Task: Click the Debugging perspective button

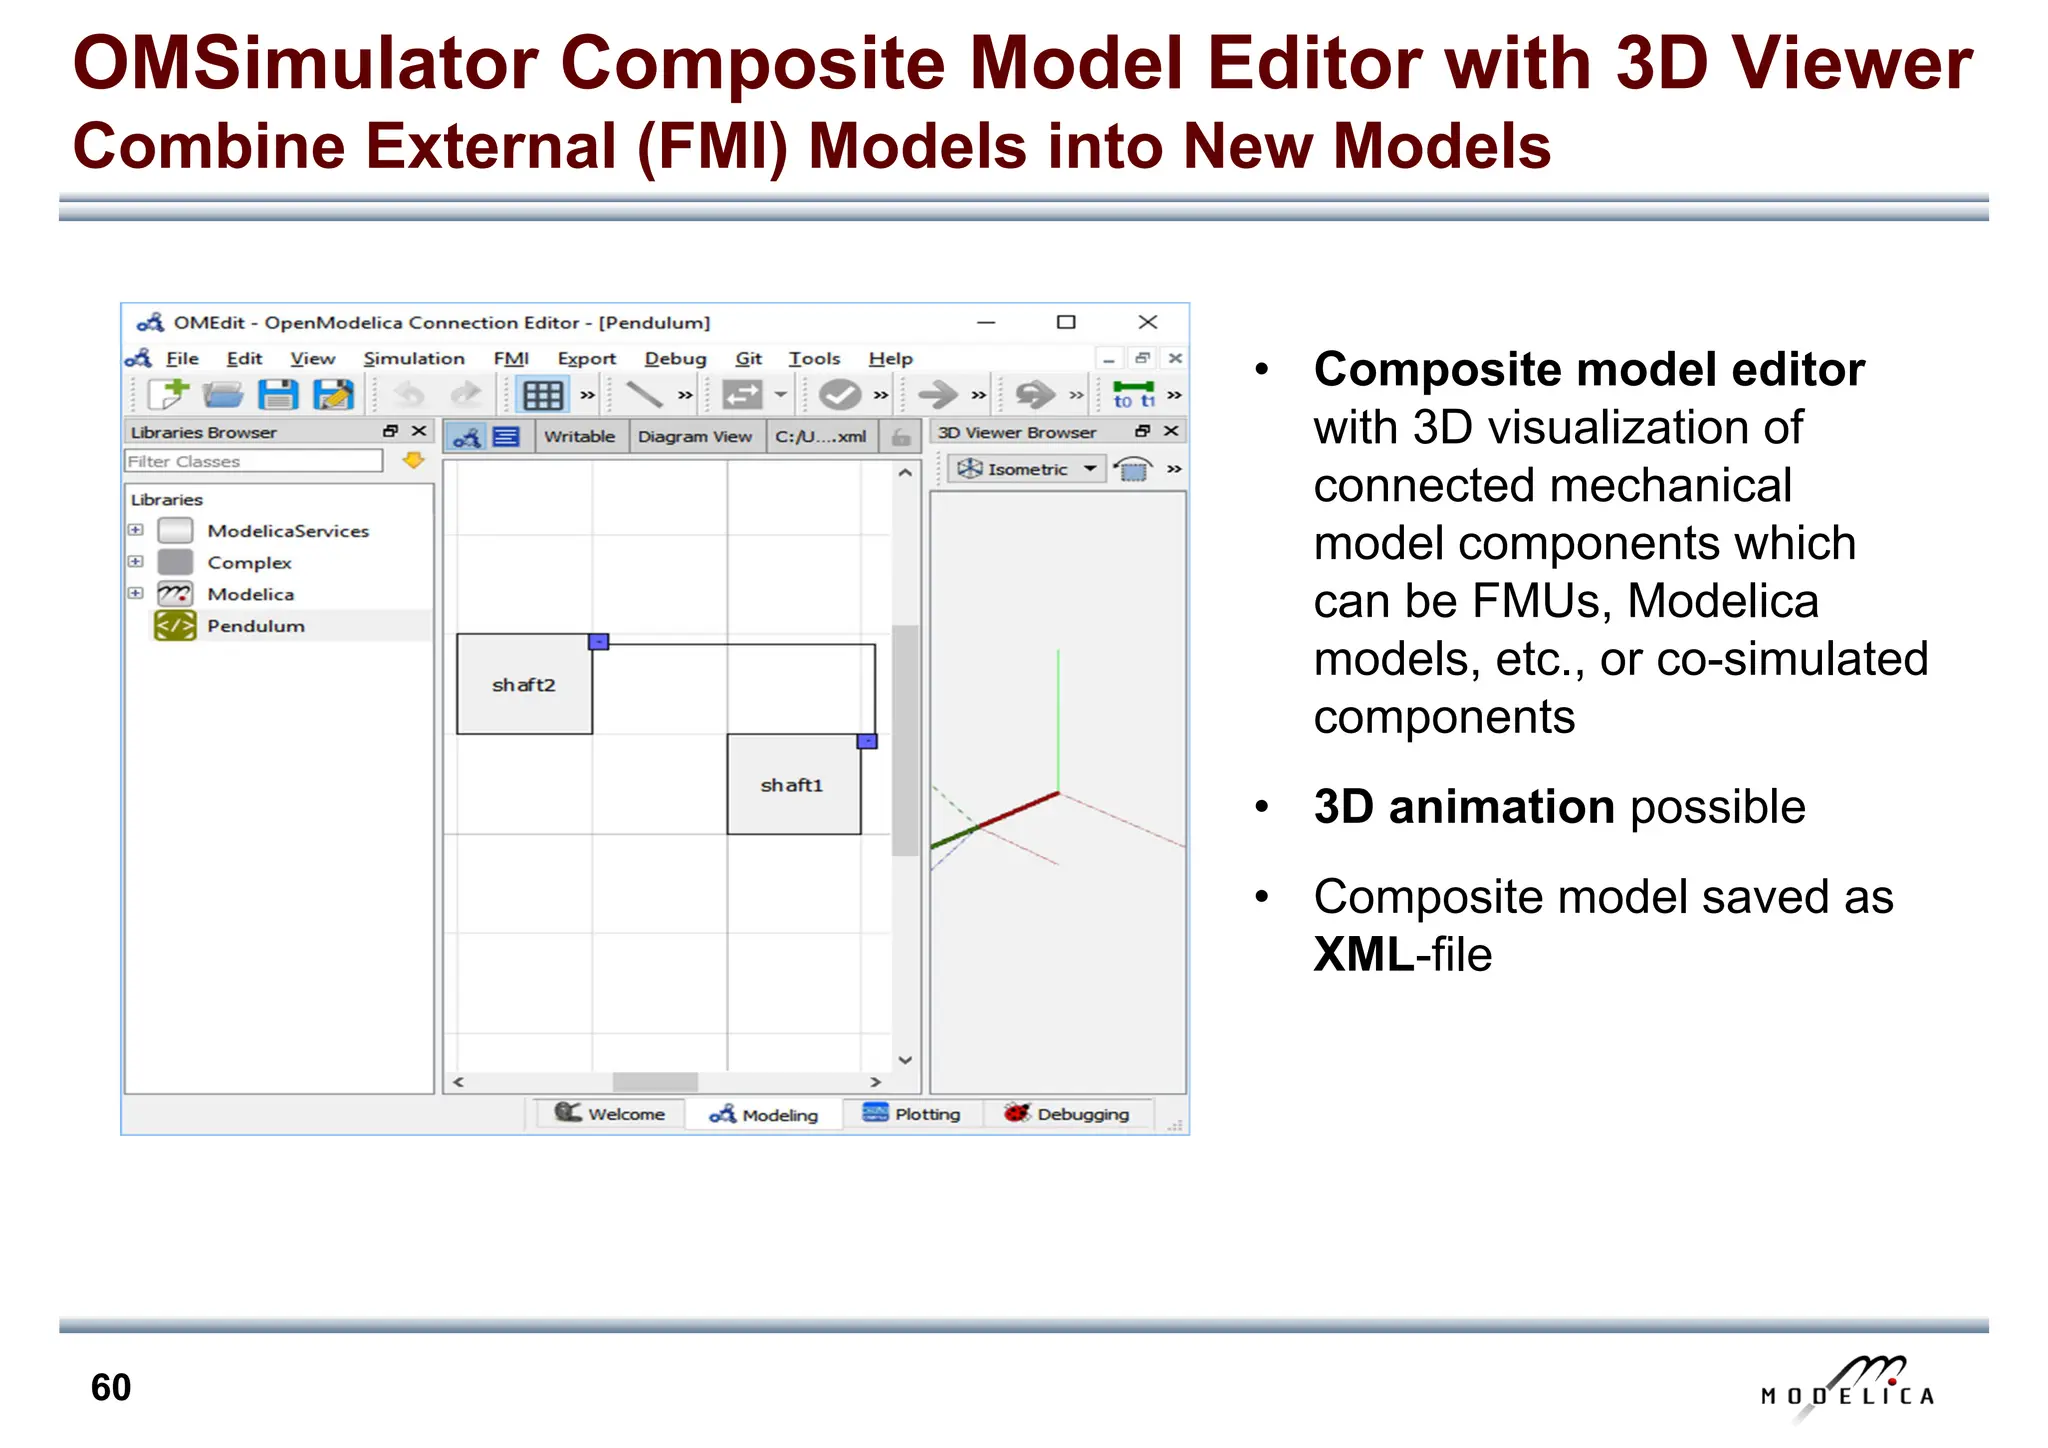Action: pos(1067,1114)
